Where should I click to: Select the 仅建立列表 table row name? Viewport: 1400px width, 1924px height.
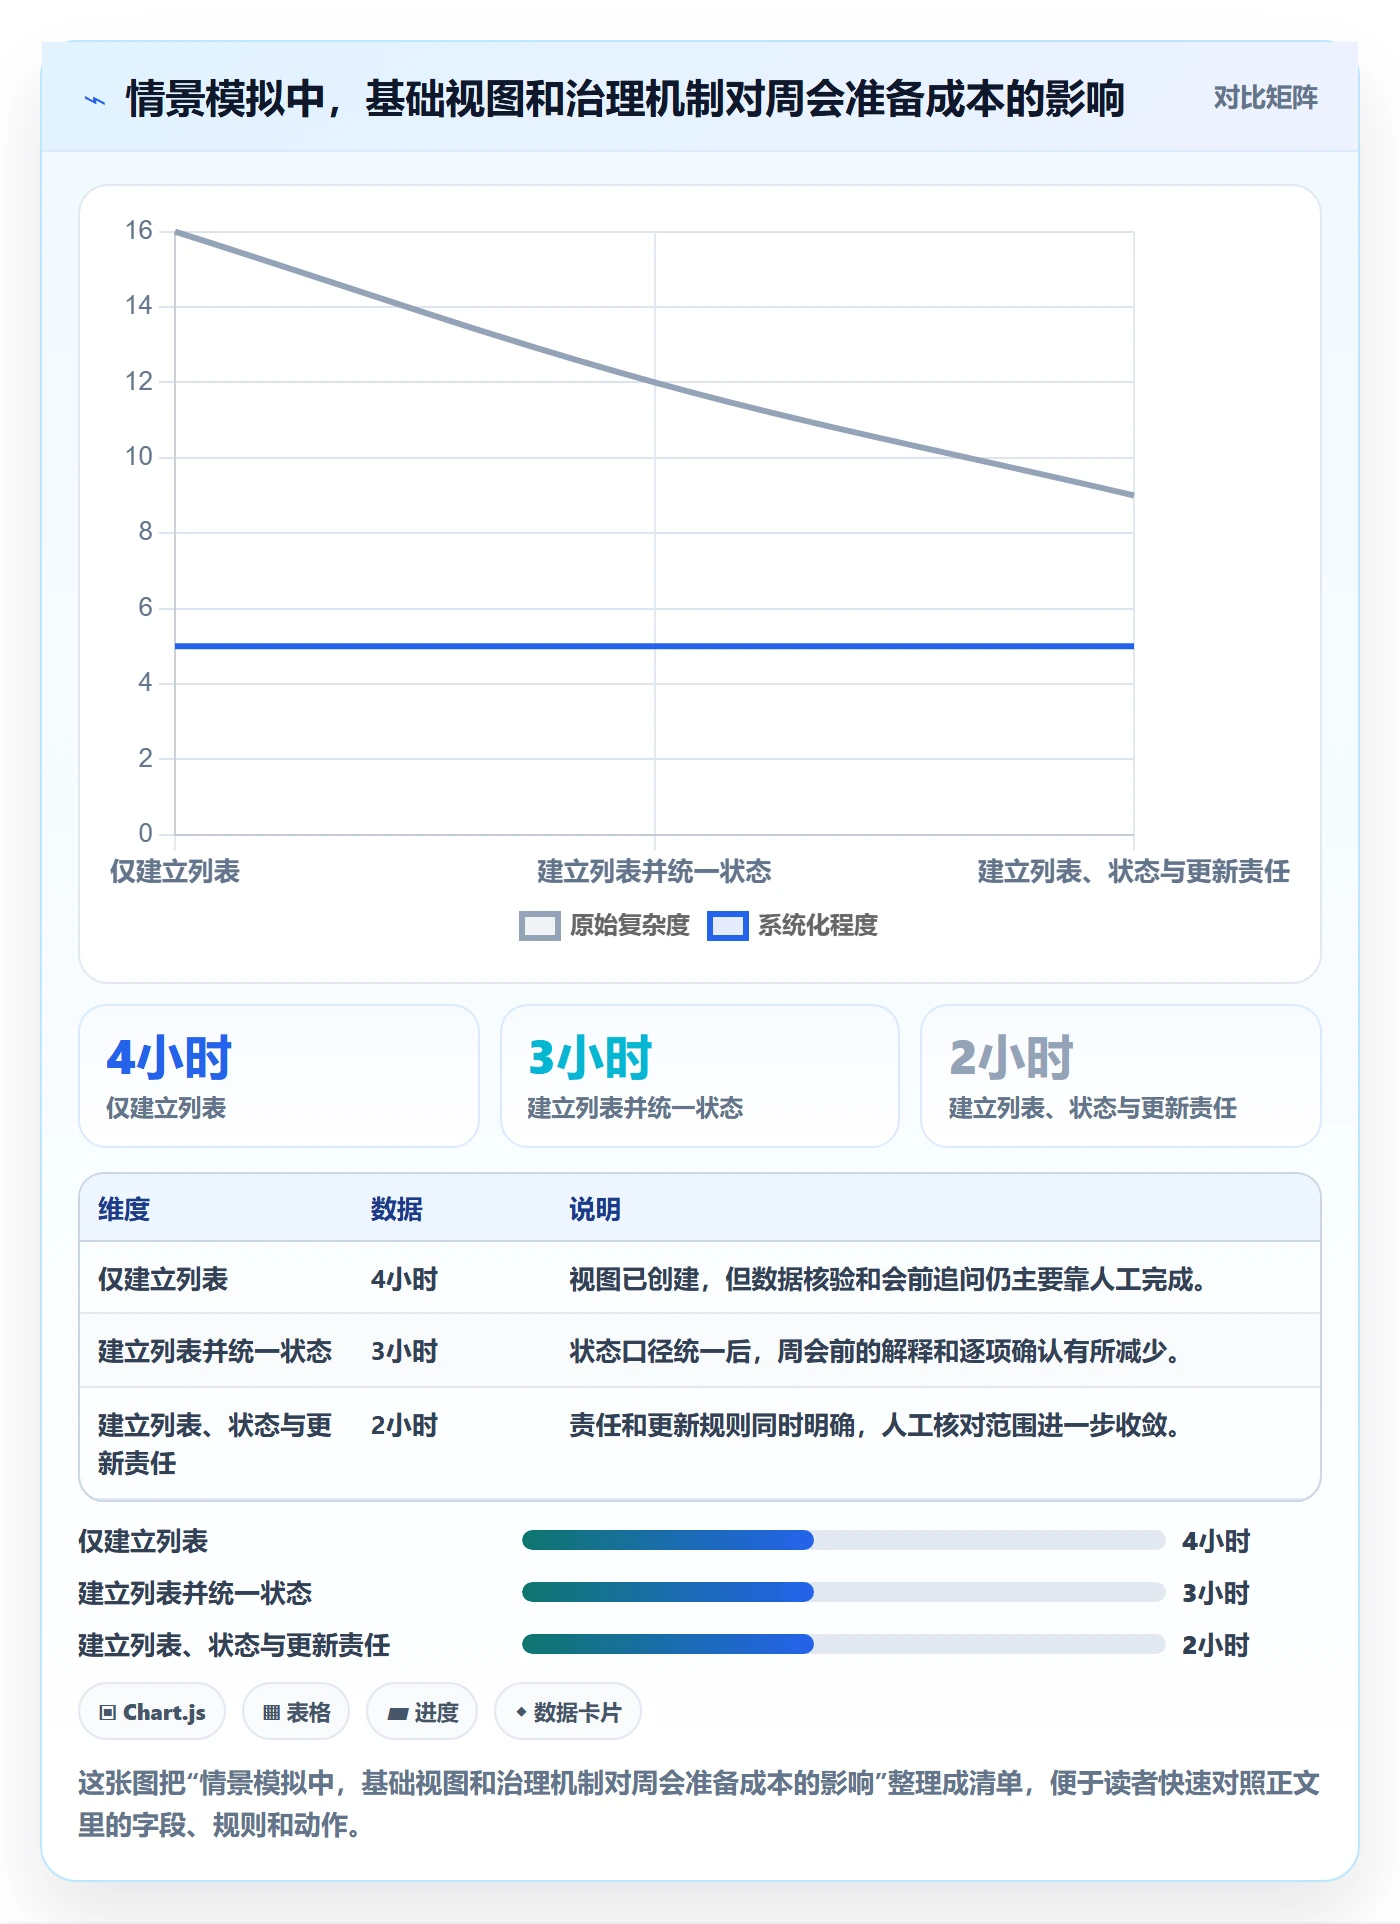163,1279
